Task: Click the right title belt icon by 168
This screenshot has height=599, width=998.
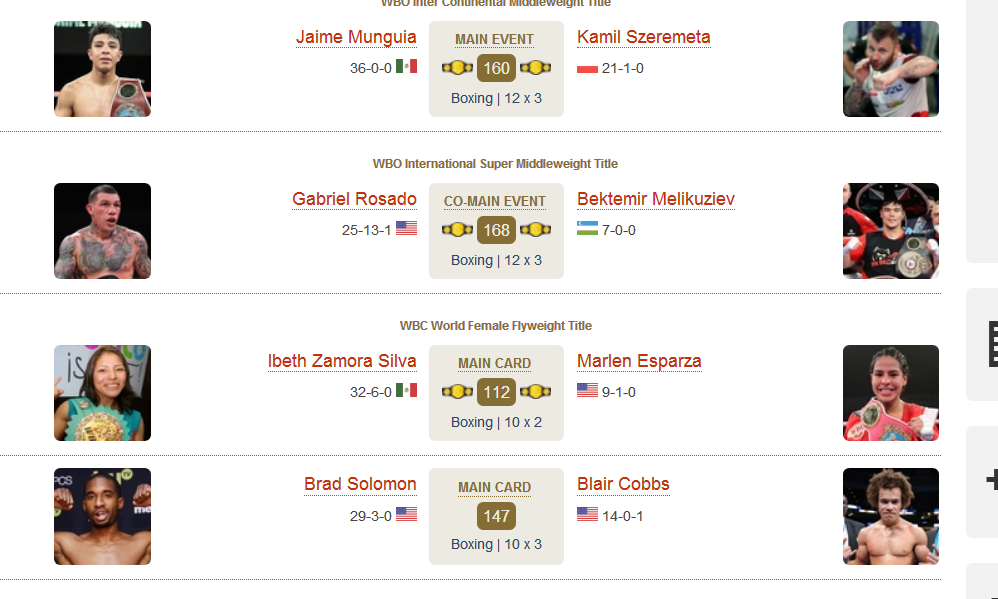Action: (x=535, y=230)
